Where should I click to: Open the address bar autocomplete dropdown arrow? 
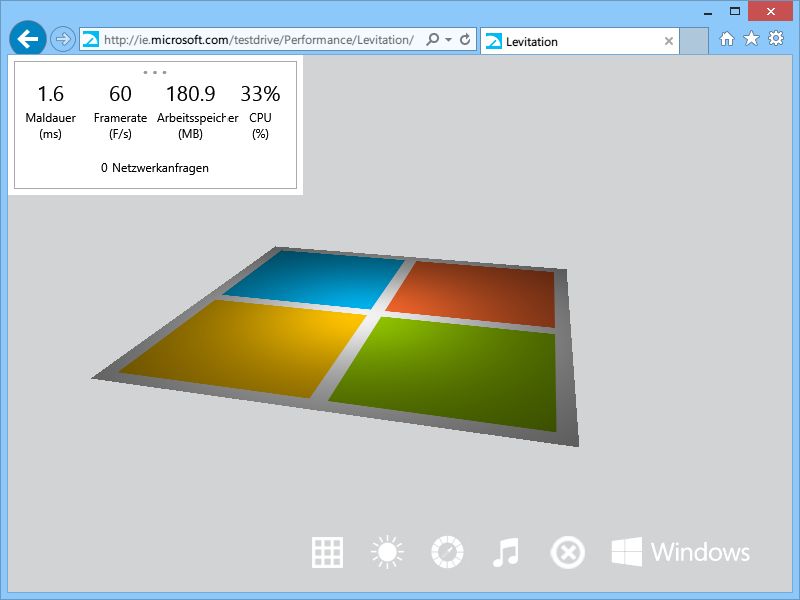[x=448, y=39]
